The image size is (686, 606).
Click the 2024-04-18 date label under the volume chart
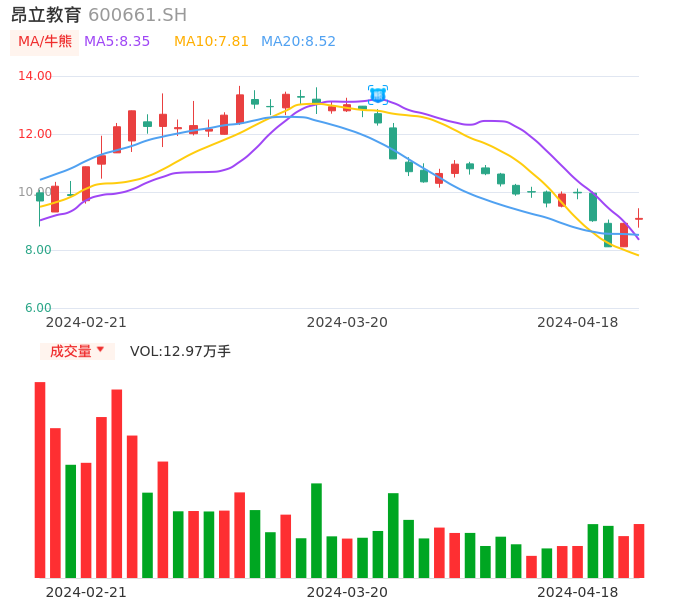[578, 592]
